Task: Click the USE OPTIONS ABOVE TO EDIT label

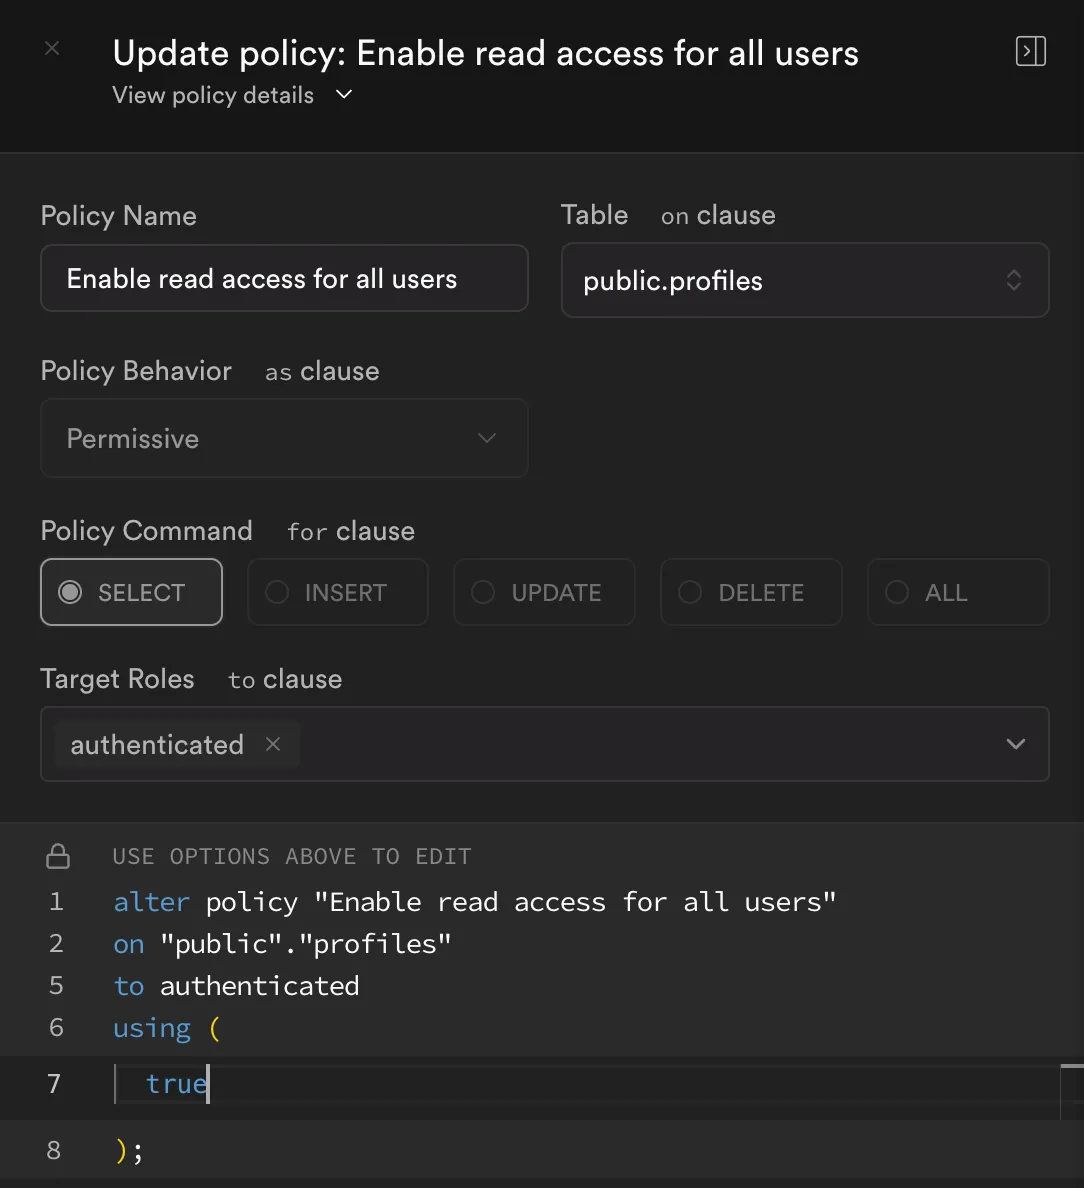Action: click(x=292, y=856)
